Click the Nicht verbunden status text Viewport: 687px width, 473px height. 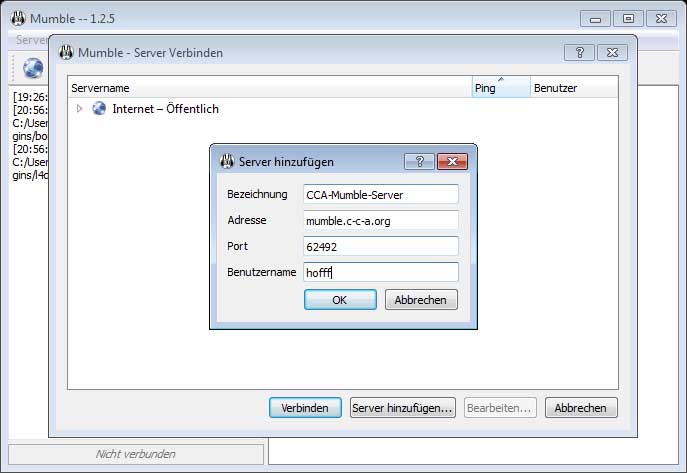point(136,454)
